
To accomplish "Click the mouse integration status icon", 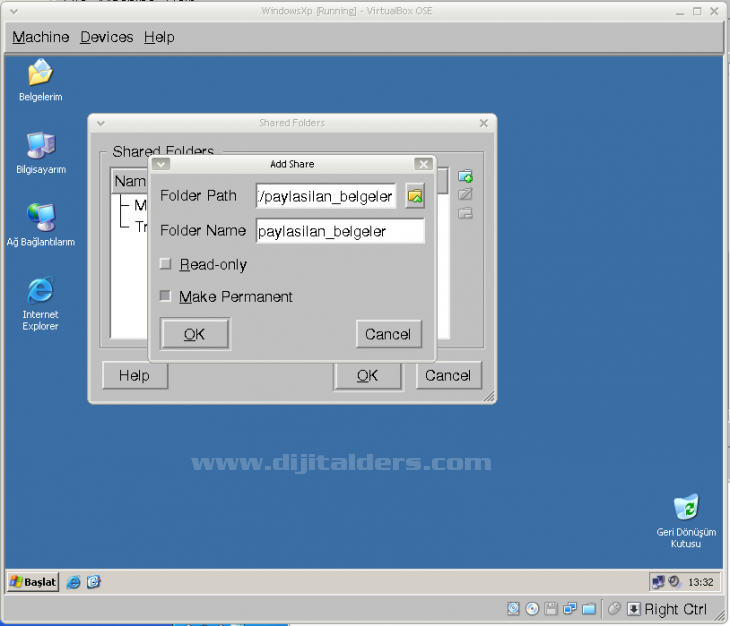I will 615,608.
